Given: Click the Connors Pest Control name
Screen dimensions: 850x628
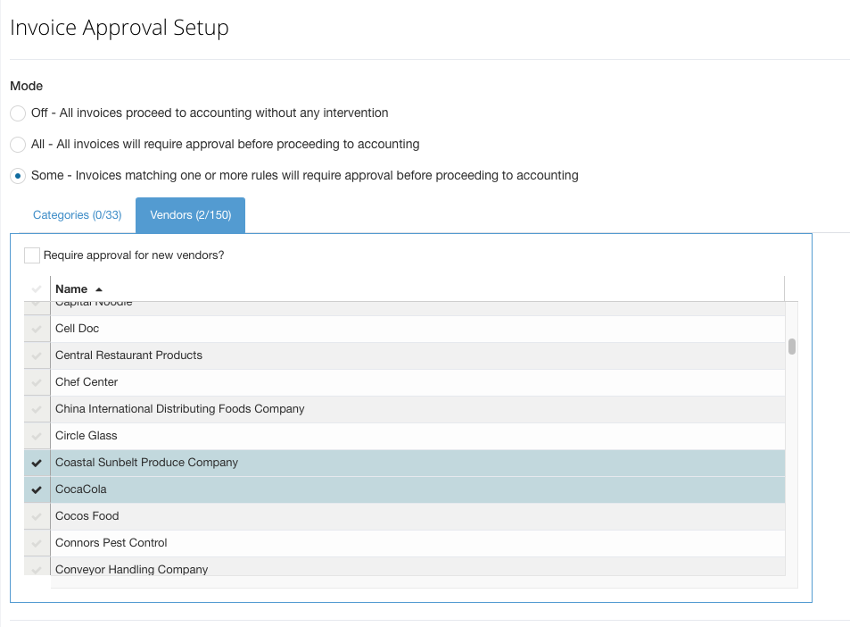Looking at the screenshot, I should point(111,543).
